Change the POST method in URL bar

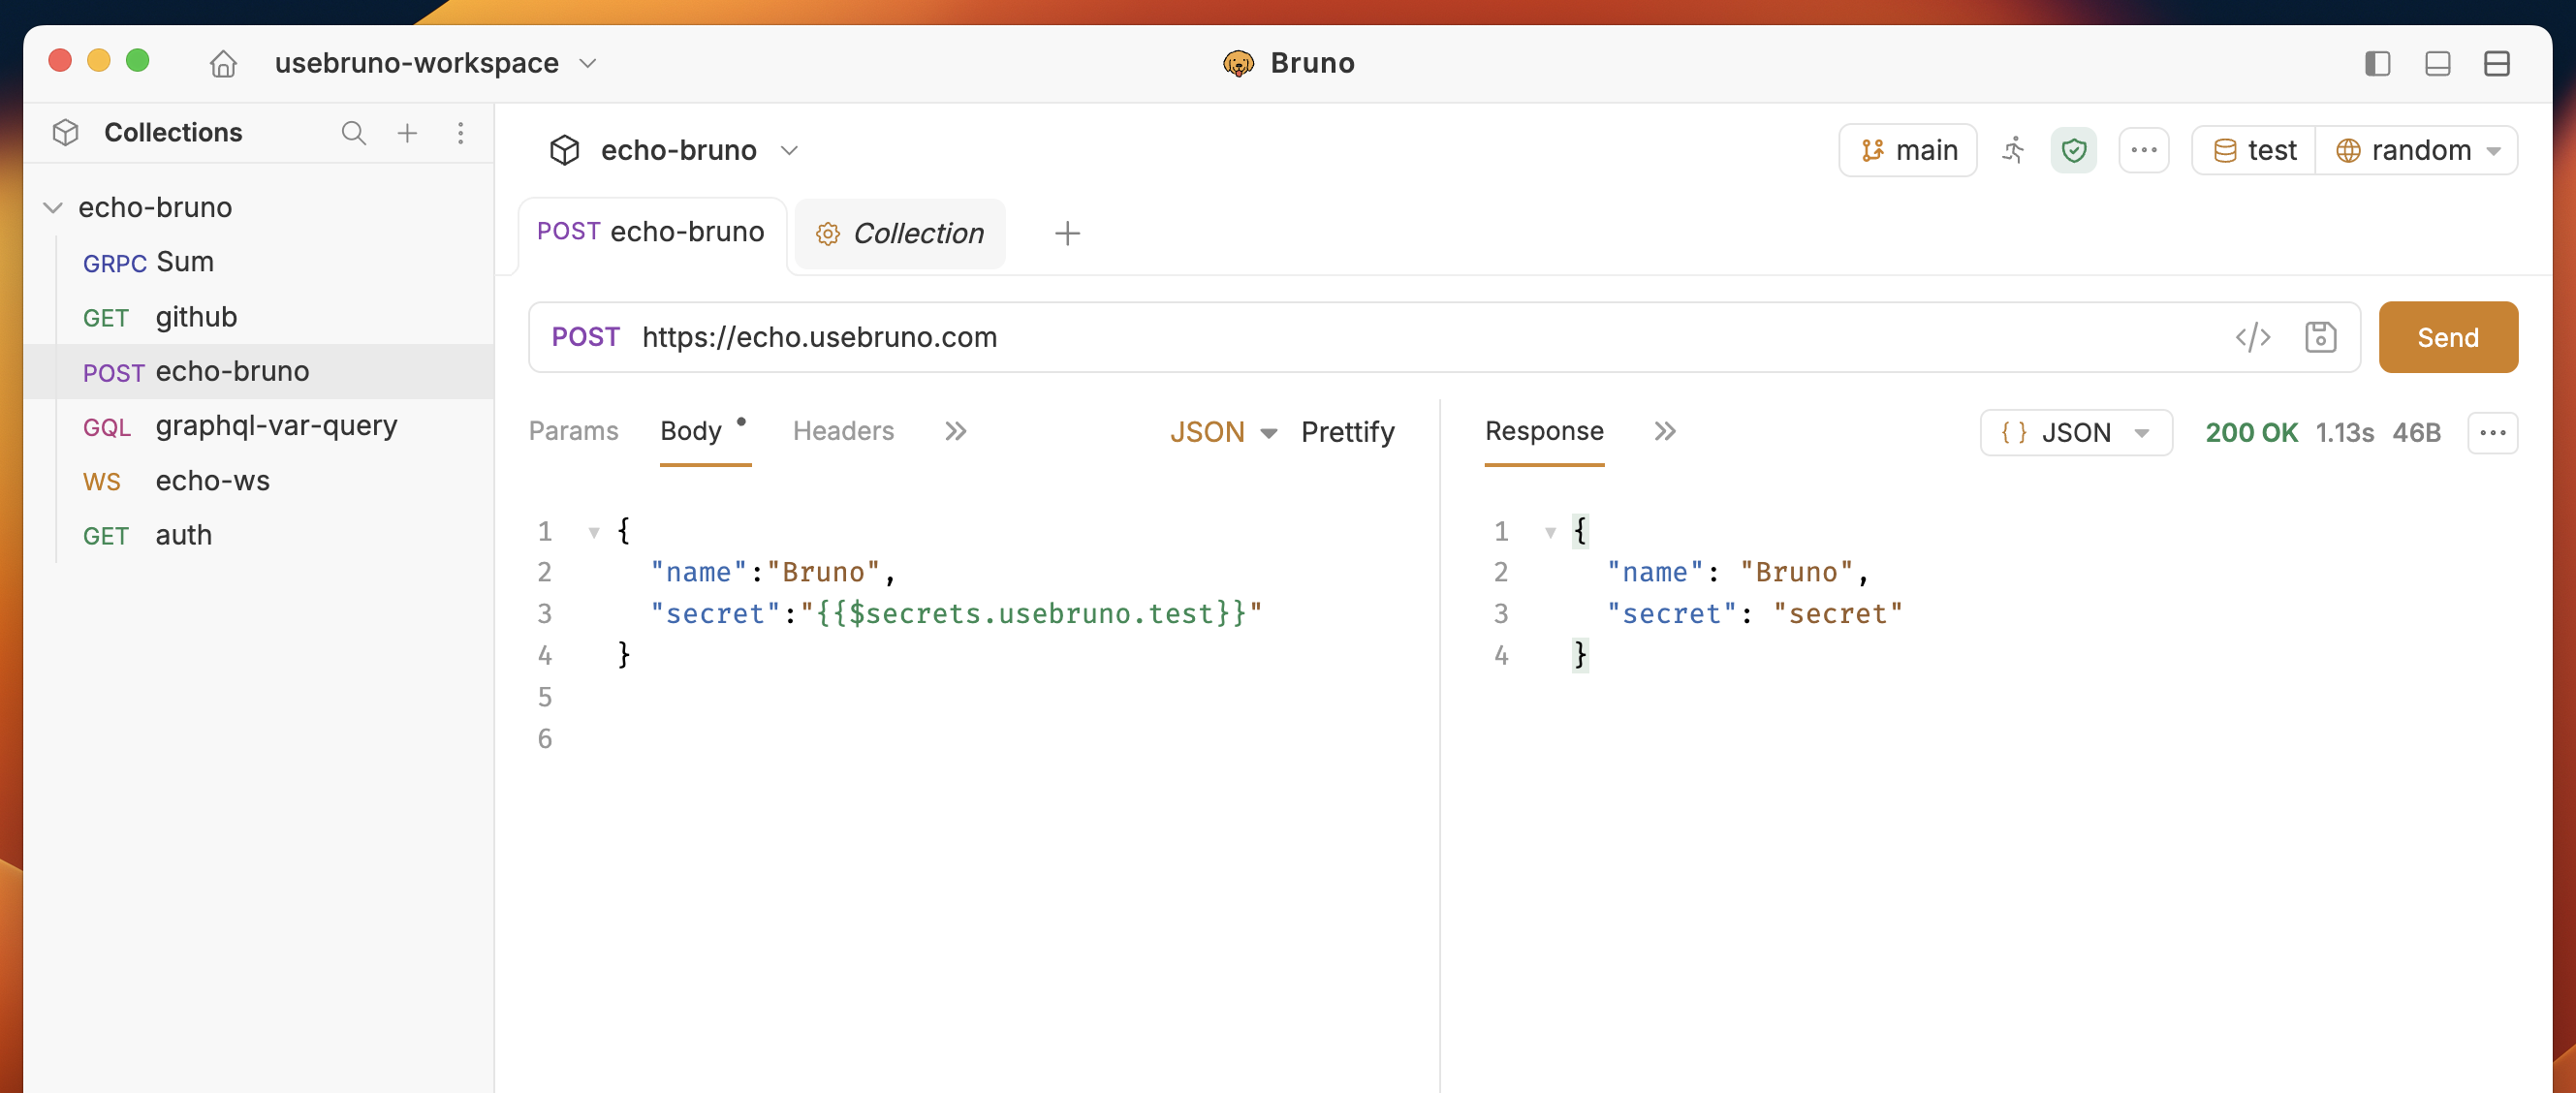[x=585, y=337]
